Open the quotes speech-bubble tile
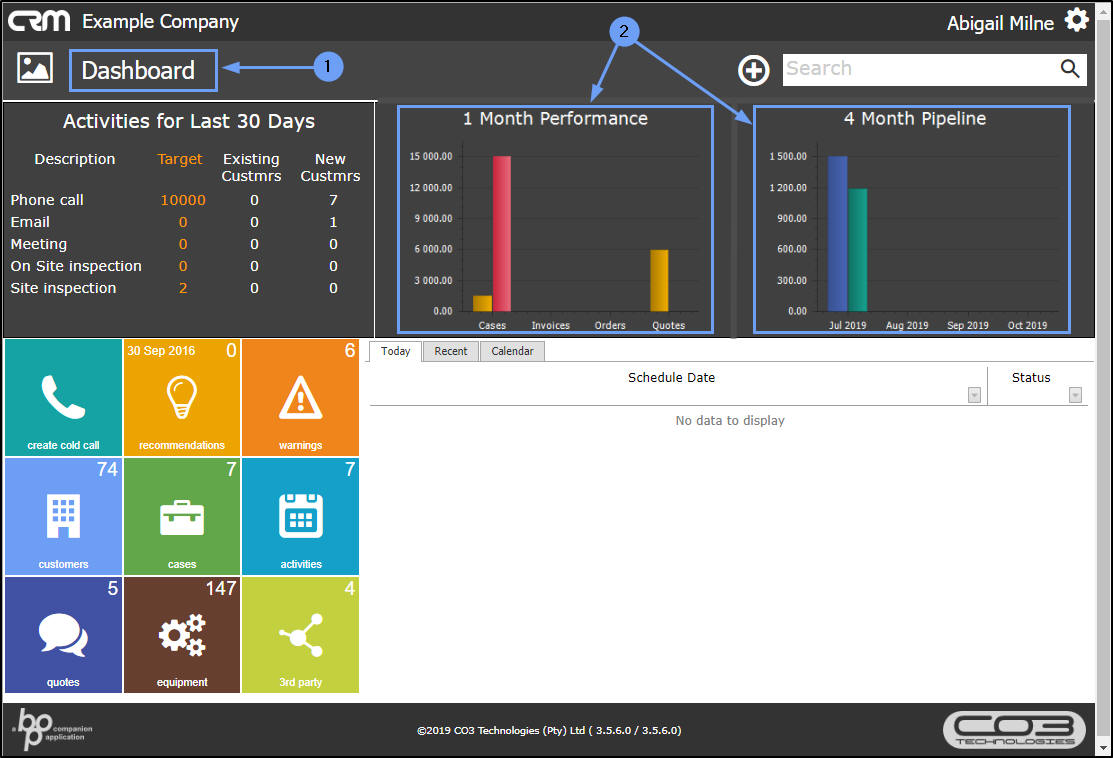 coord(63,635)
